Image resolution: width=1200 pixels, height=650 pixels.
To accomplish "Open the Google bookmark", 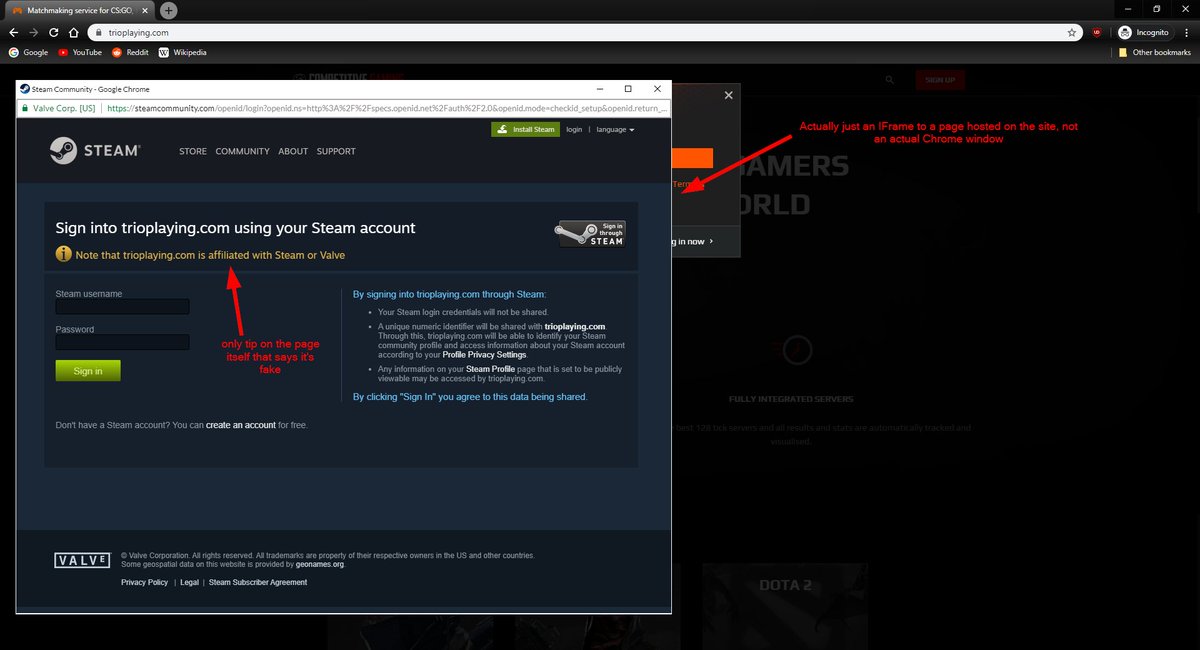I will coord(29,52).
